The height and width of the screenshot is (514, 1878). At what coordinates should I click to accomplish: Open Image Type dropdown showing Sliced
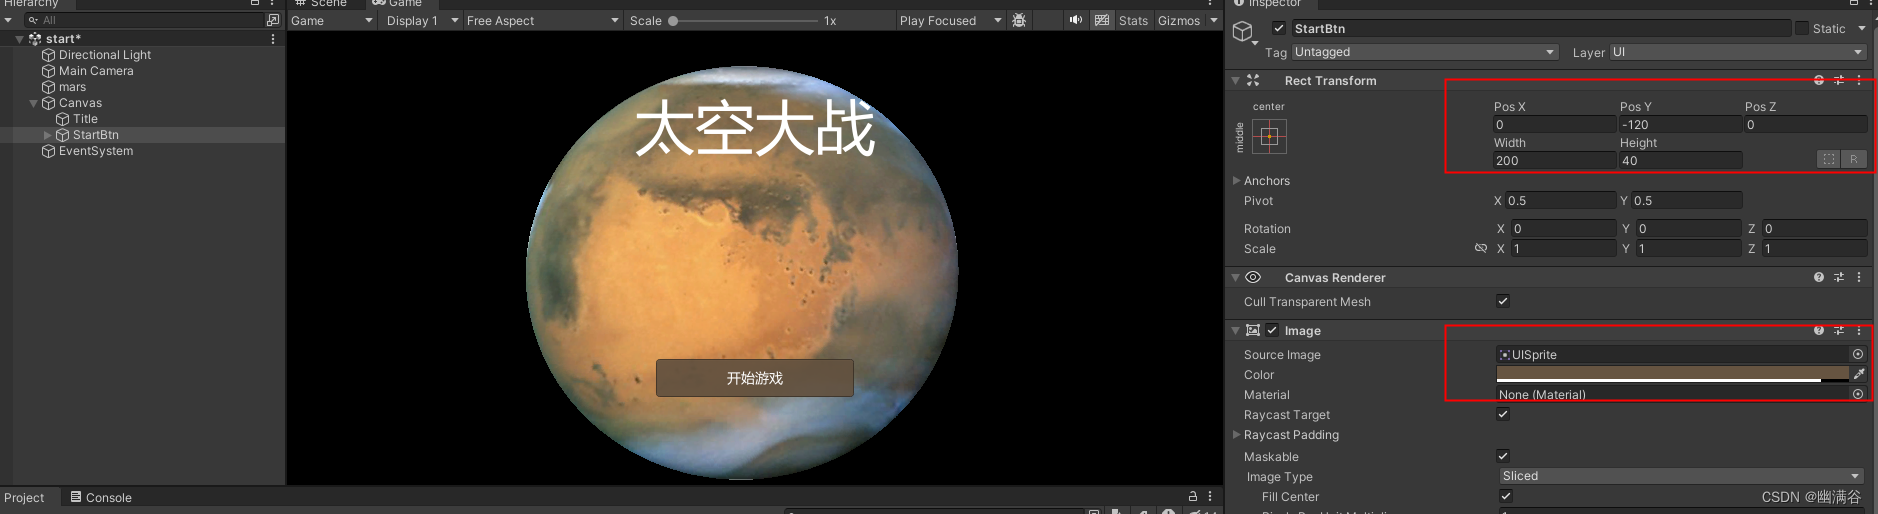[1681, 476]
